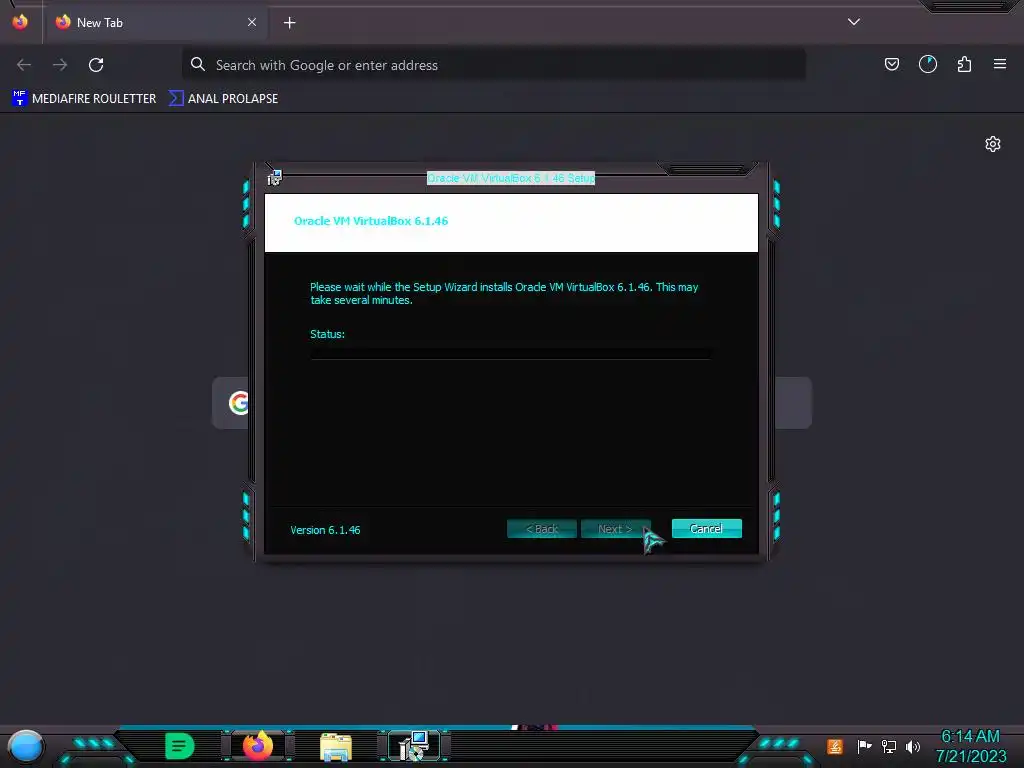Image resolution: width=1024 pixels, height=768 pixels.
Task: Open the volume speaker tray icon
Action: (x=913, y=746)
